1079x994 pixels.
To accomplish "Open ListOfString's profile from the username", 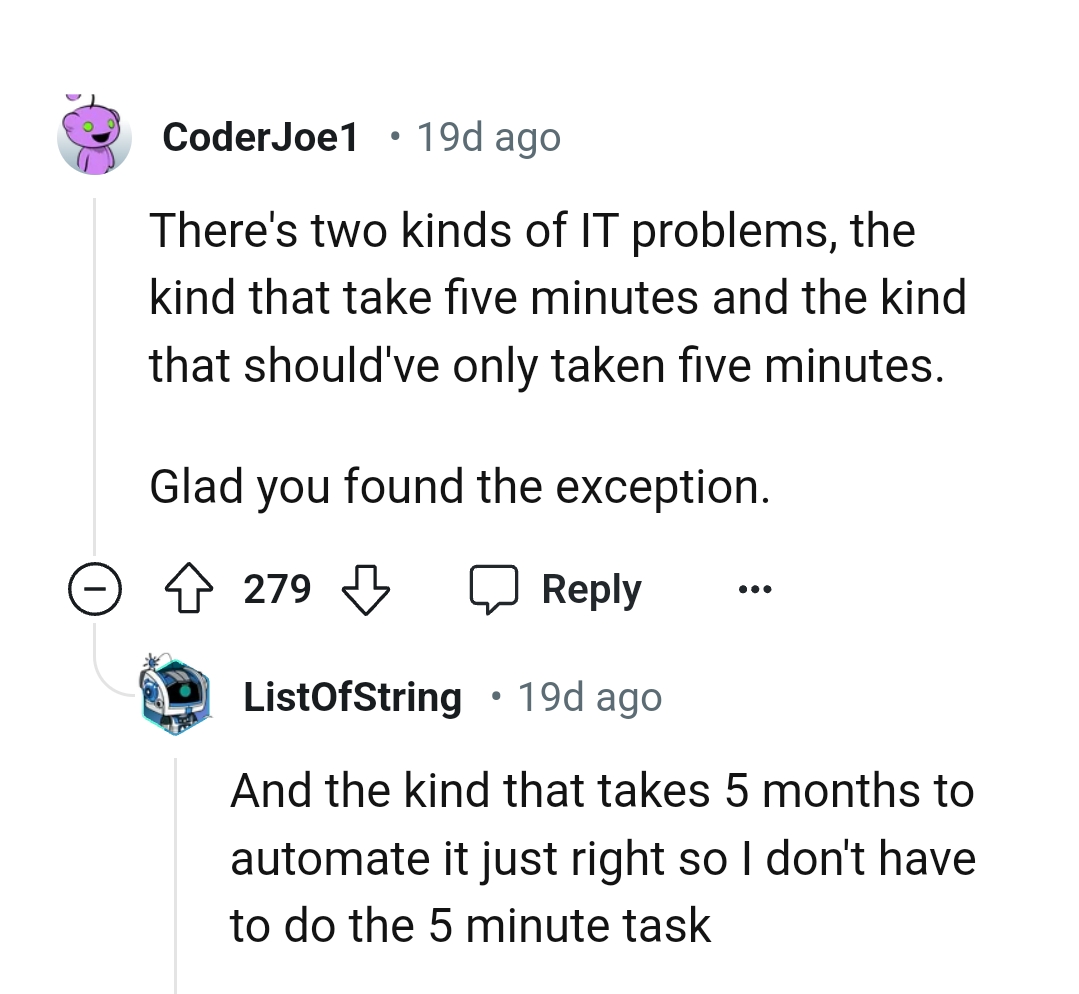I will (x=352, y=697).
